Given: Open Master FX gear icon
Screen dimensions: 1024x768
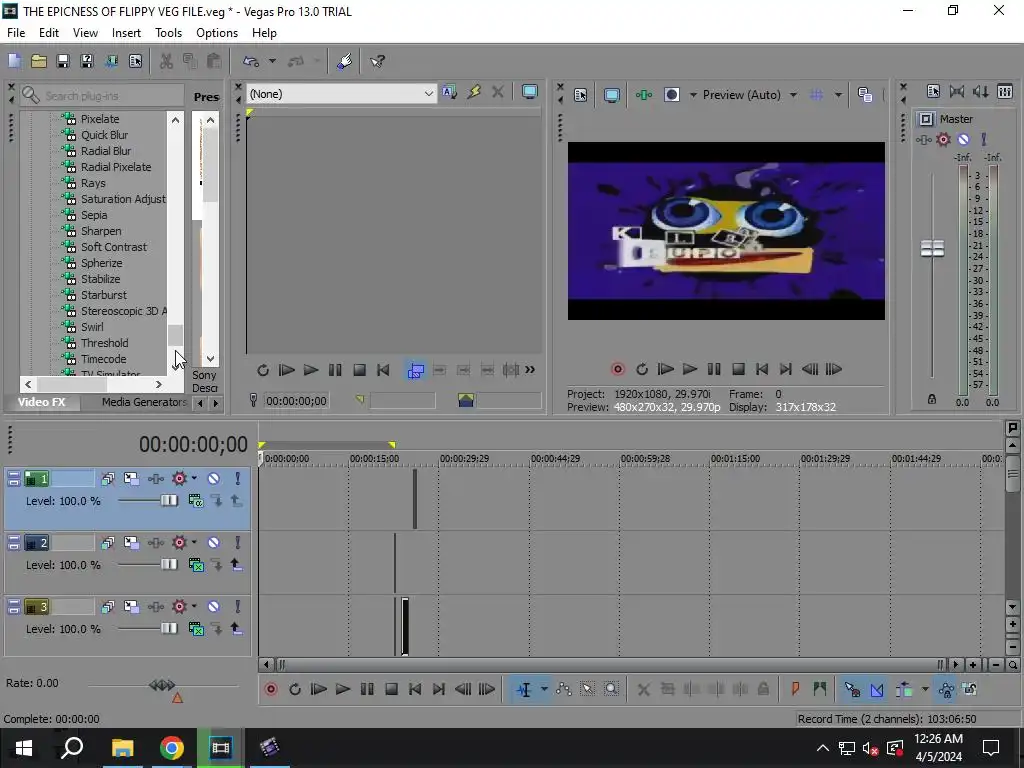Looking at the screenshot, I should (x=943, y=139).
